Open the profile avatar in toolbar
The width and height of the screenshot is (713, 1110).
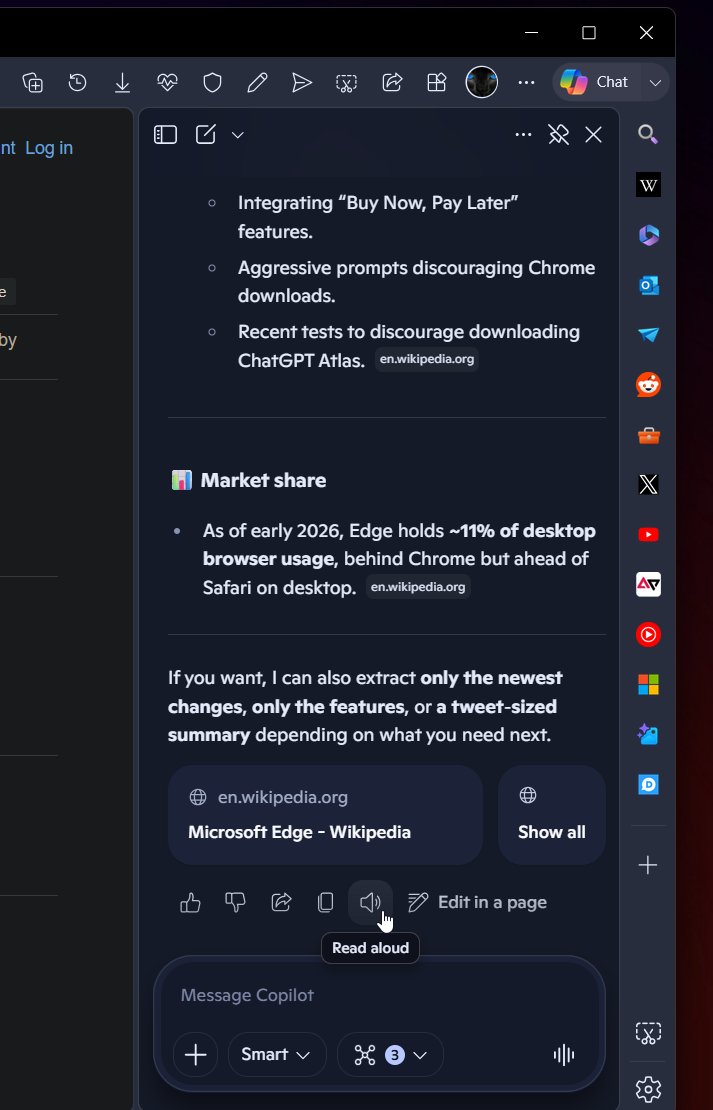coord(481,82)
